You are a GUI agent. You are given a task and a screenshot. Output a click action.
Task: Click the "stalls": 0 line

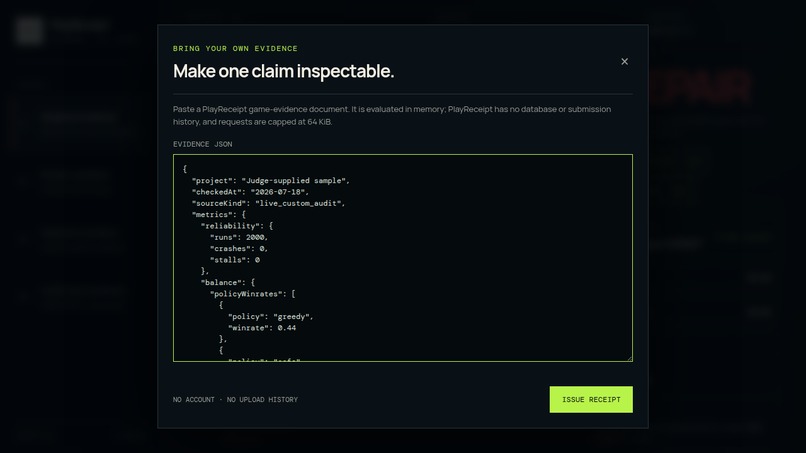[235, 260]
